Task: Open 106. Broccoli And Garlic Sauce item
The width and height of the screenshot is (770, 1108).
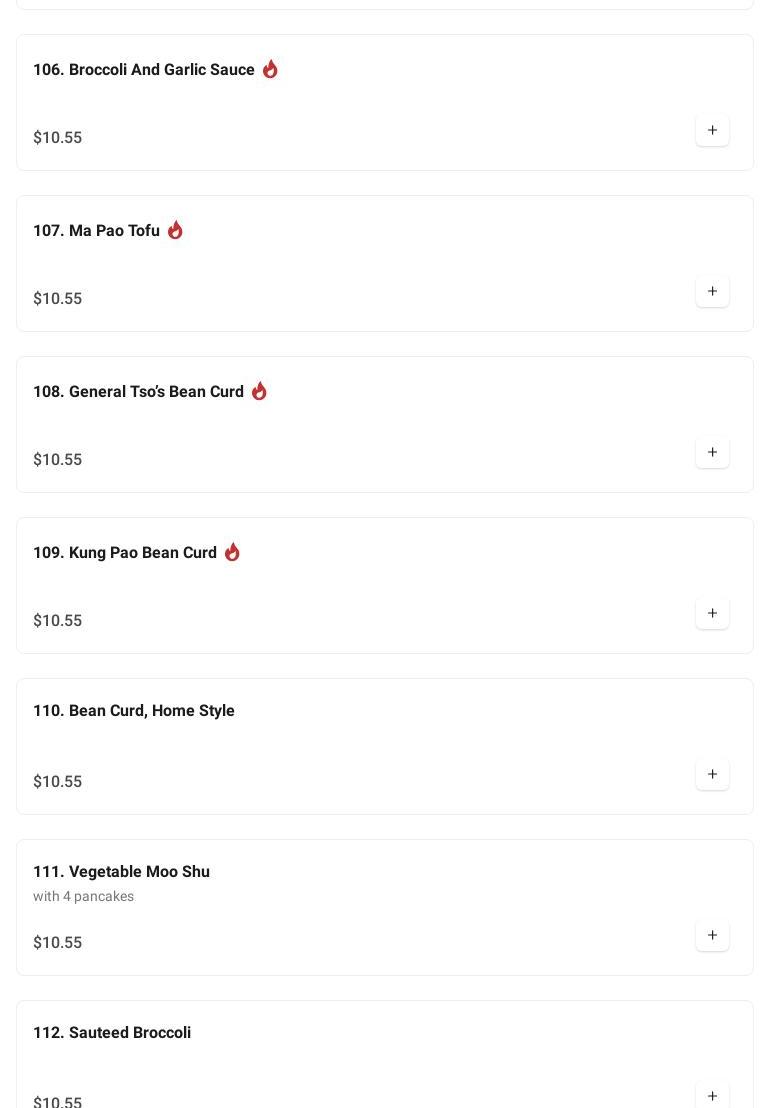Action: (x=144, y=70)
